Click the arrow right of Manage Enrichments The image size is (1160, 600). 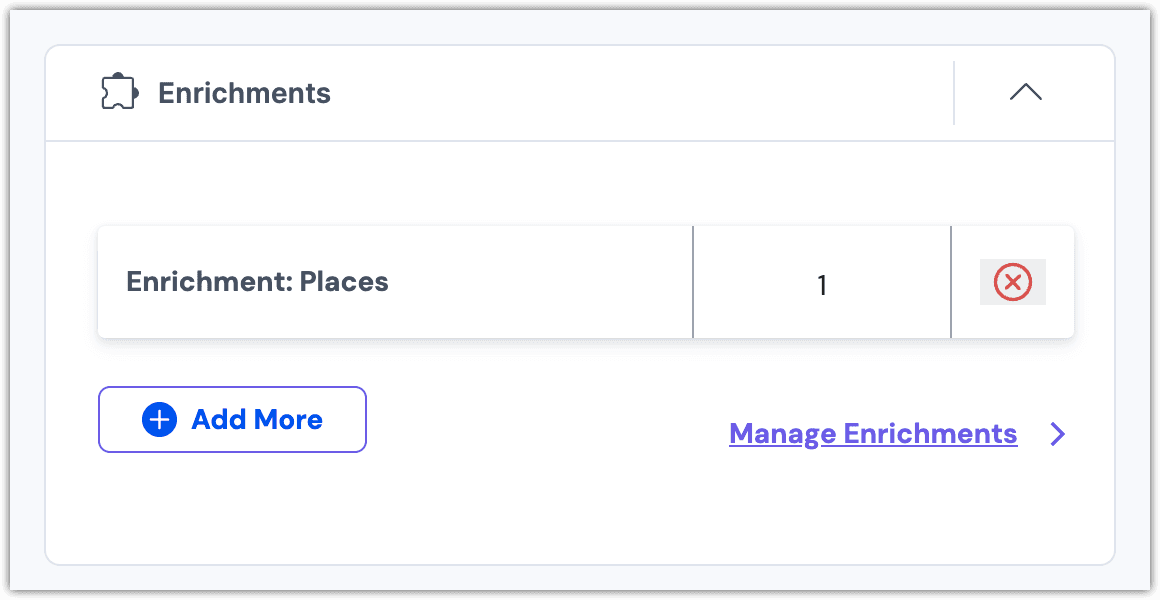click(1058, 434)
